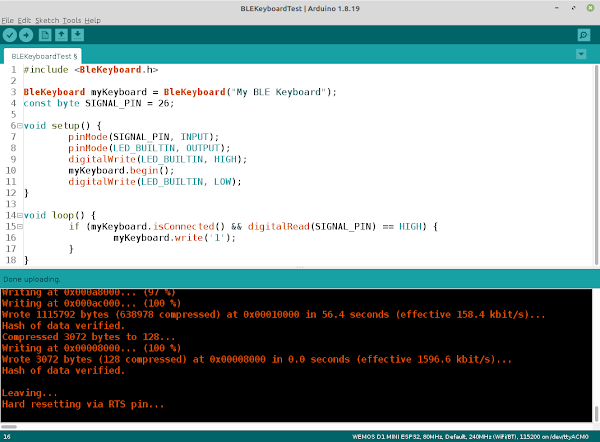Collapse the loop() function fold marker
This screenshot has height=442, width=600.
click(x=20, y=215)
